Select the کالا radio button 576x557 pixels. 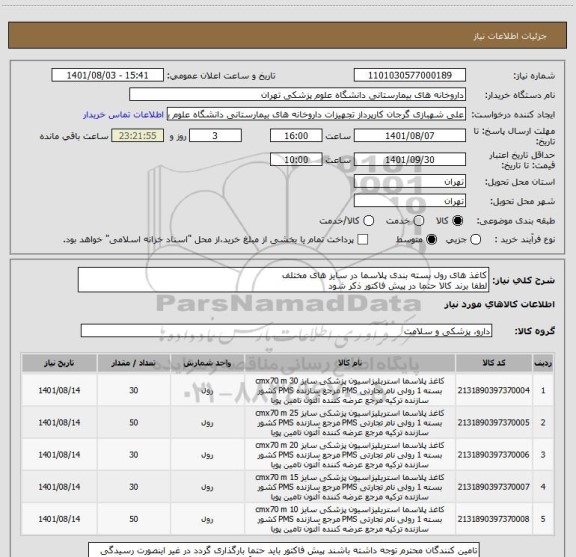458,221
